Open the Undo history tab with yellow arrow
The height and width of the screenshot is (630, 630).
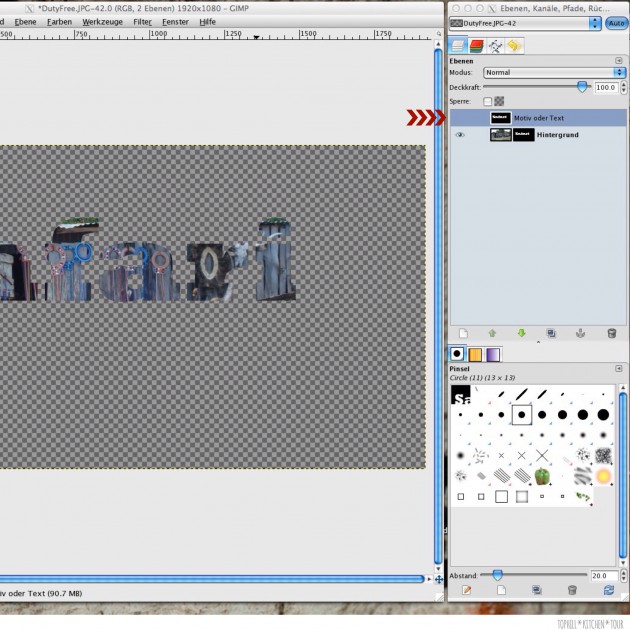(514, 46)
